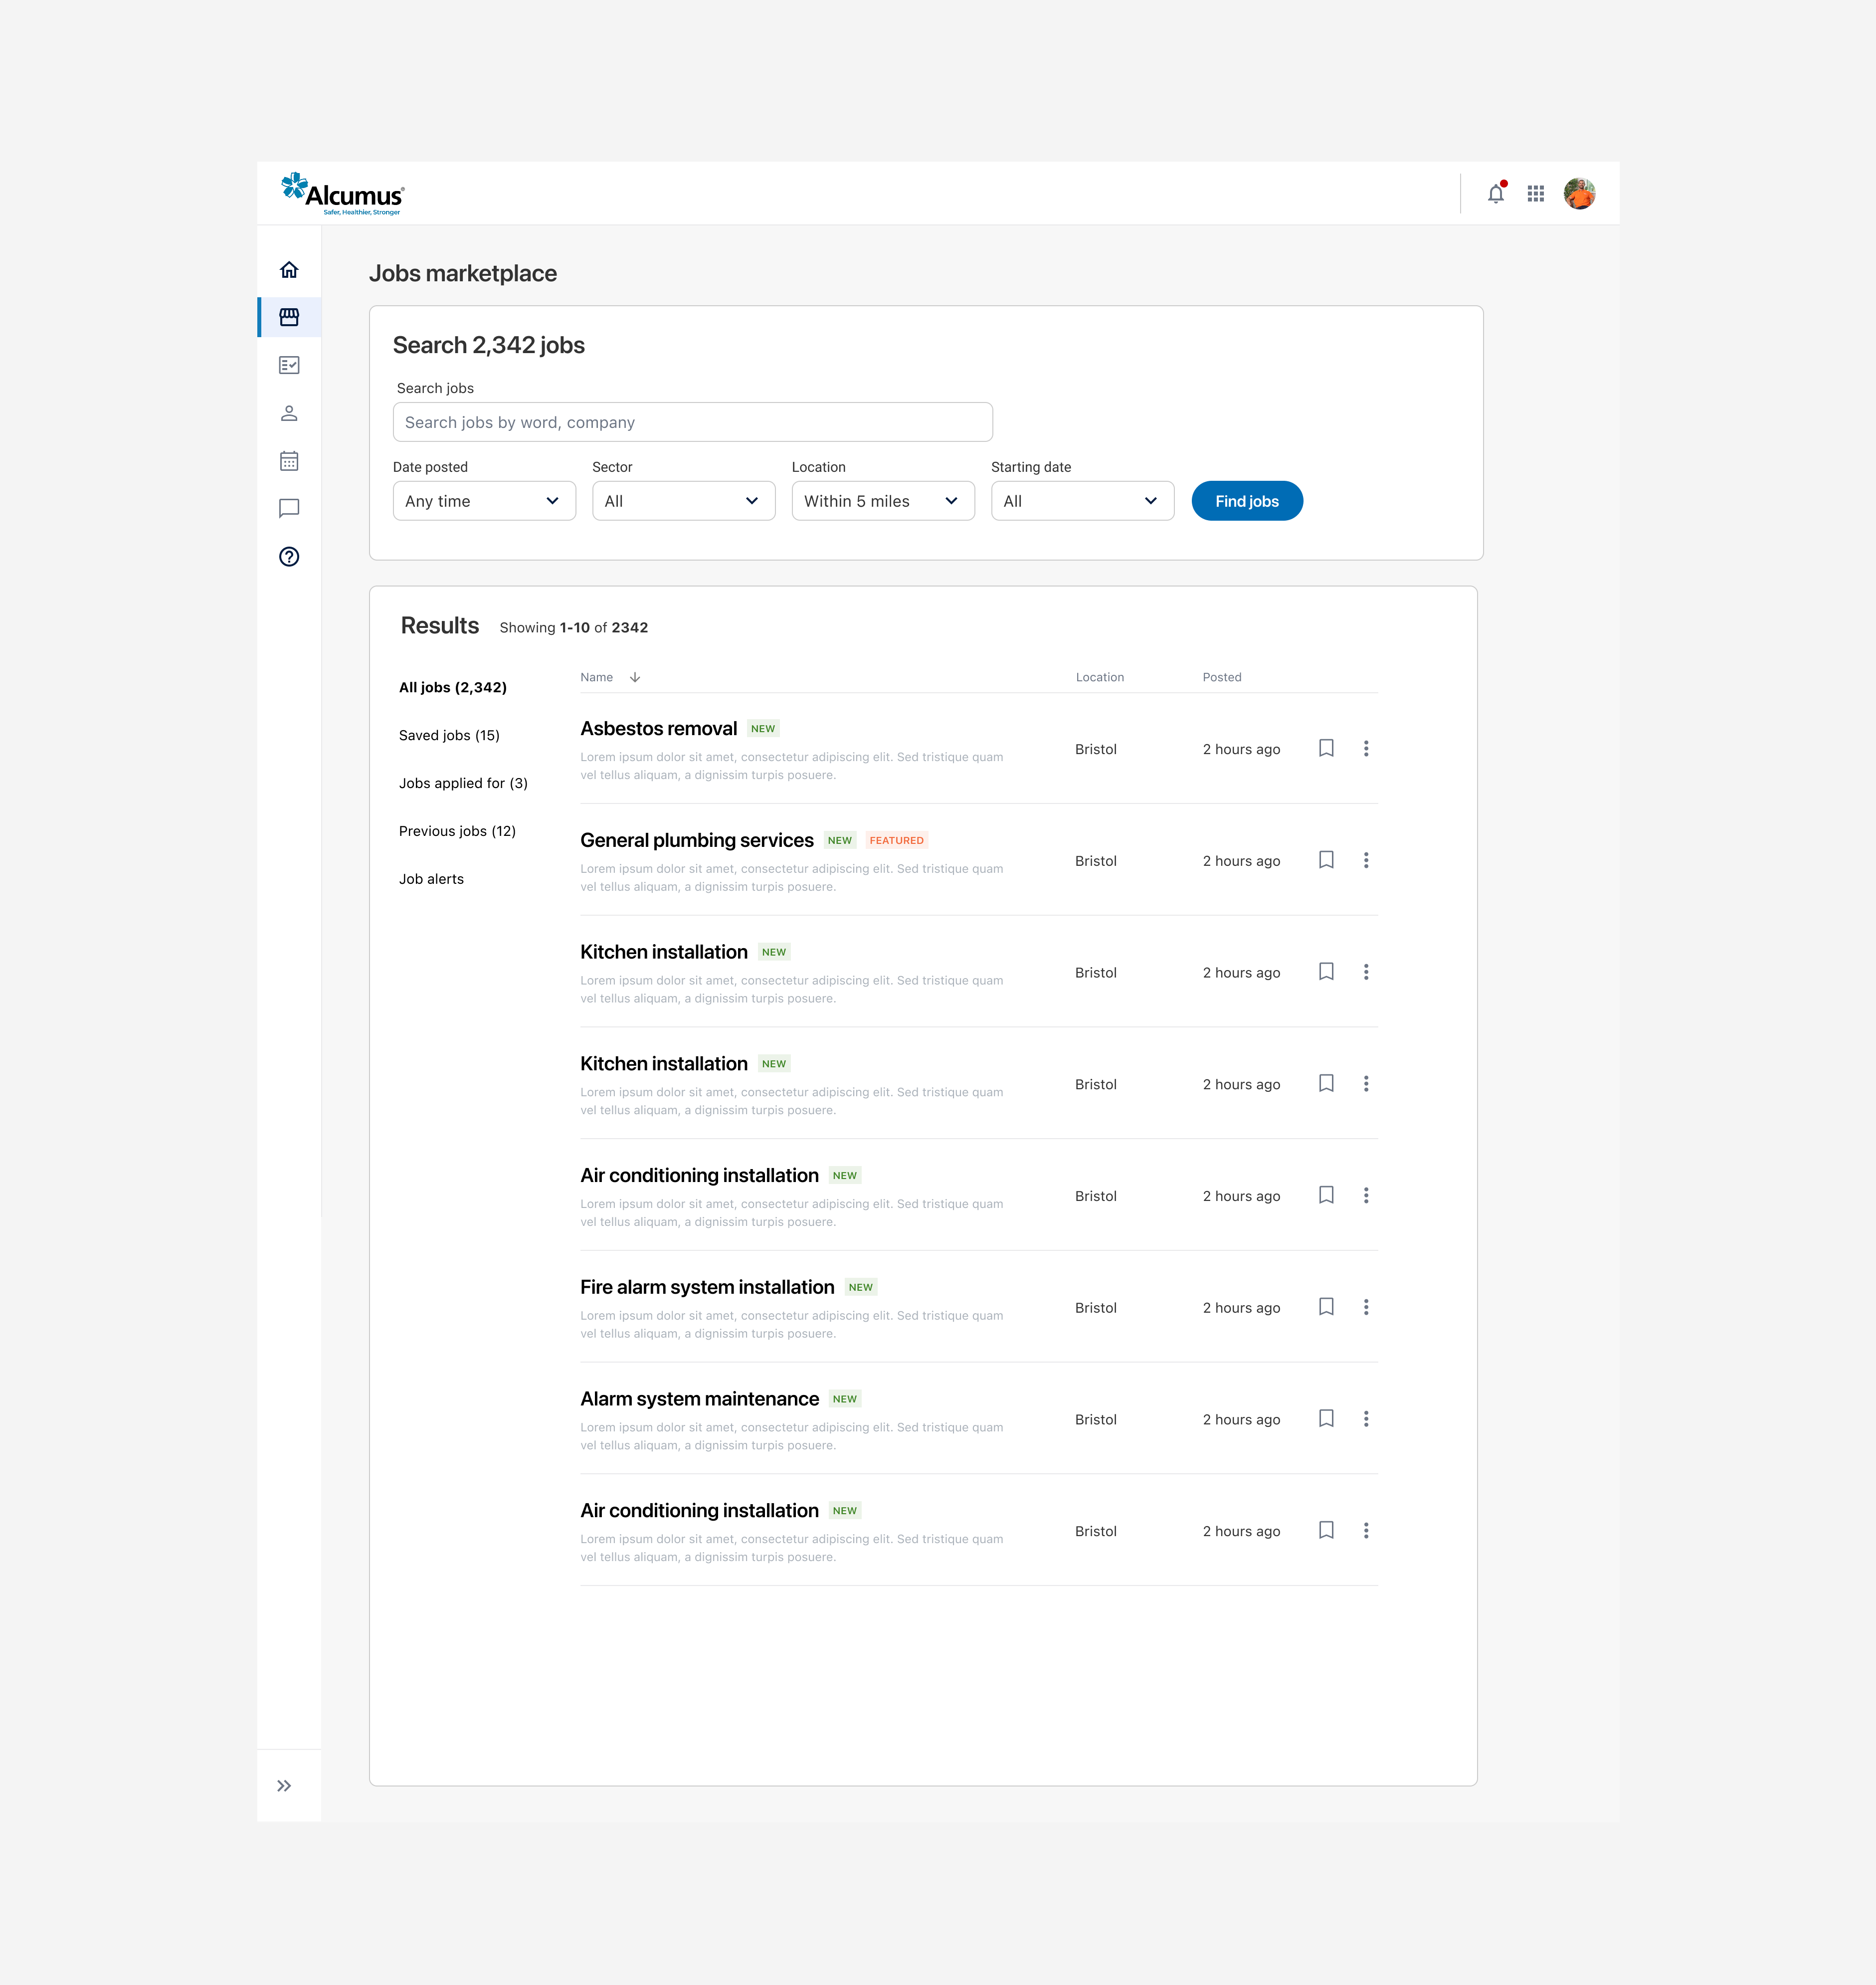Image resolution: width=1876 pixels, height=1985 pixels.
Task: Click the notifications bell icon
Action: click(x=1495, y=194)
